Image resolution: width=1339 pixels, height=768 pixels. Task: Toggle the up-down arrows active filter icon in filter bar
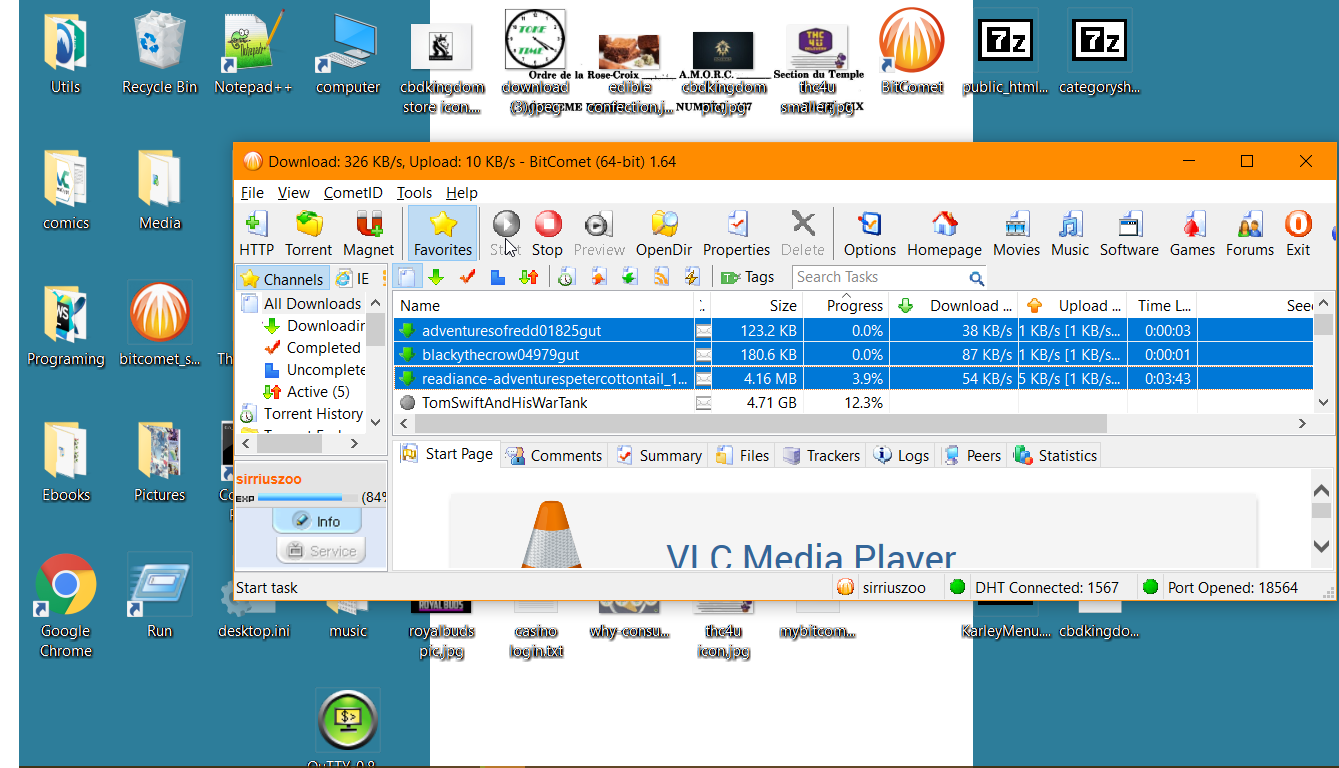[528, 277]
